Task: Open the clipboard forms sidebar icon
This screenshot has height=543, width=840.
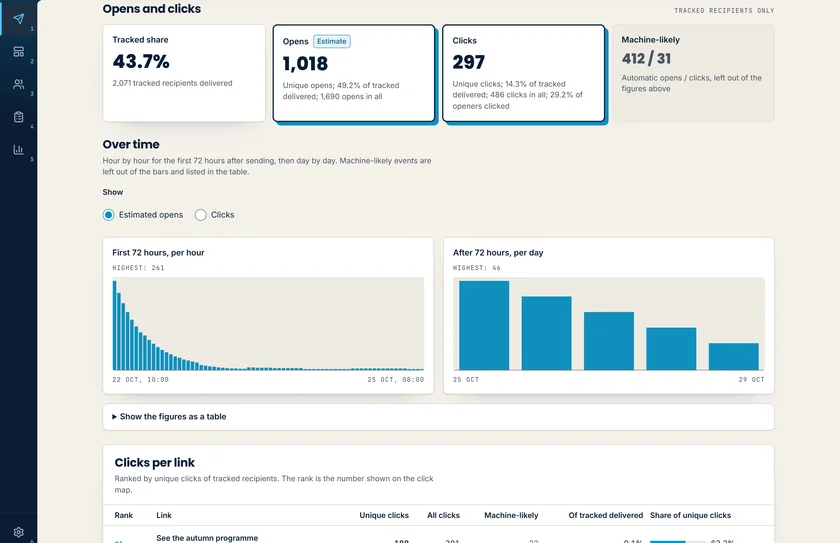Action: coord(19,117)
